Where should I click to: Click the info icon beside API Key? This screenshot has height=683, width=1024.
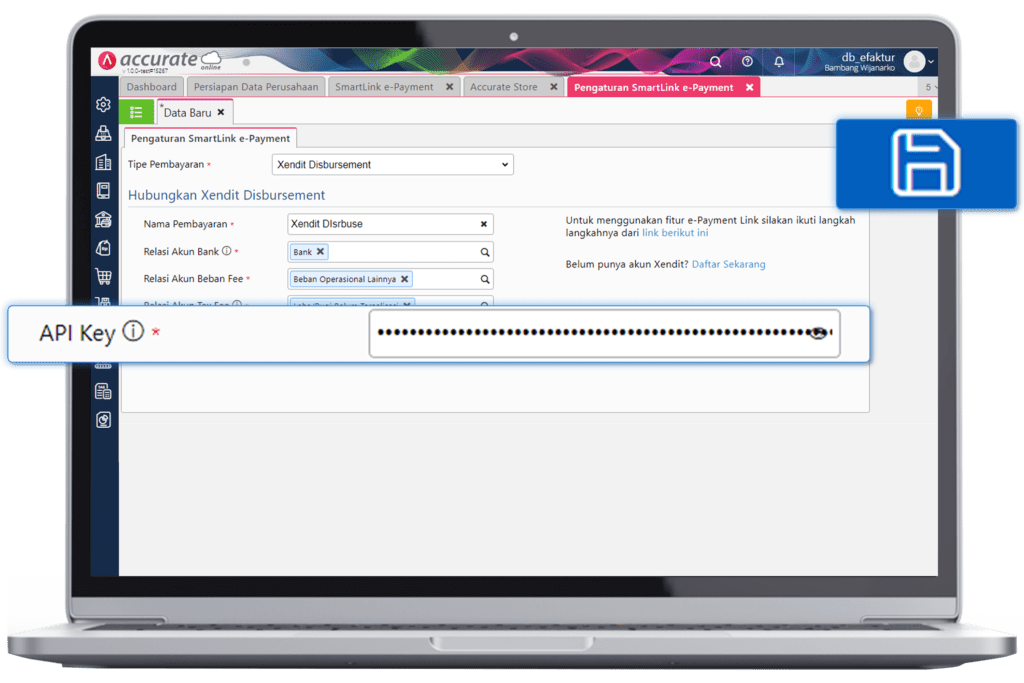pos(133,331)
